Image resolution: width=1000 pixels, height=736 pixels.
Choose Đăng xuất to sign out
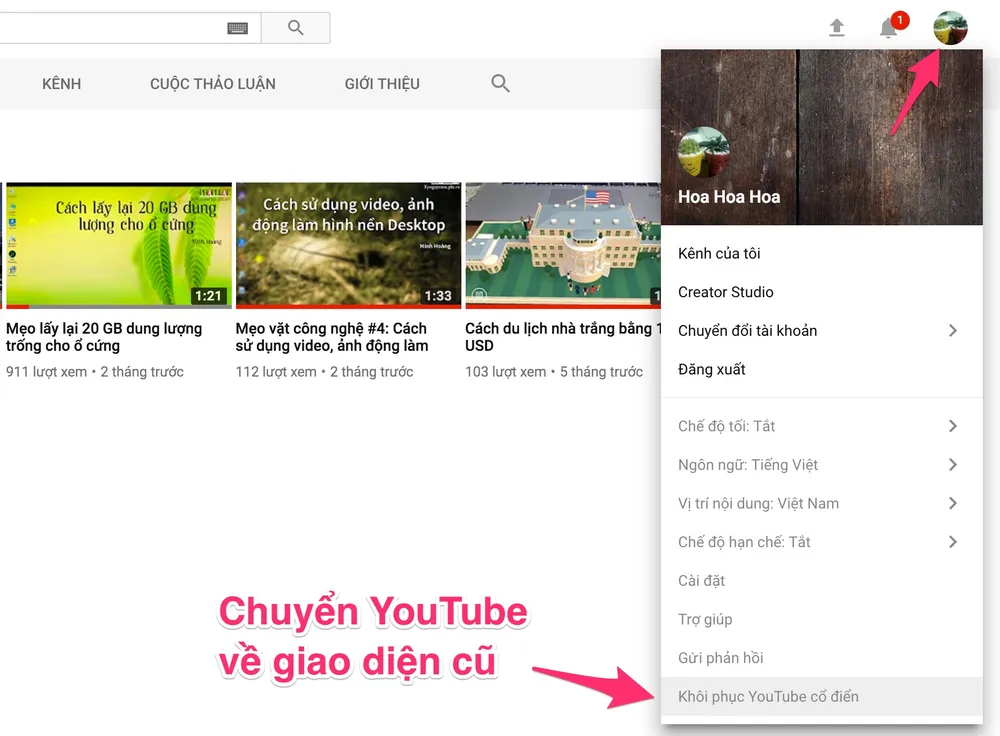(x=821, y=369)
